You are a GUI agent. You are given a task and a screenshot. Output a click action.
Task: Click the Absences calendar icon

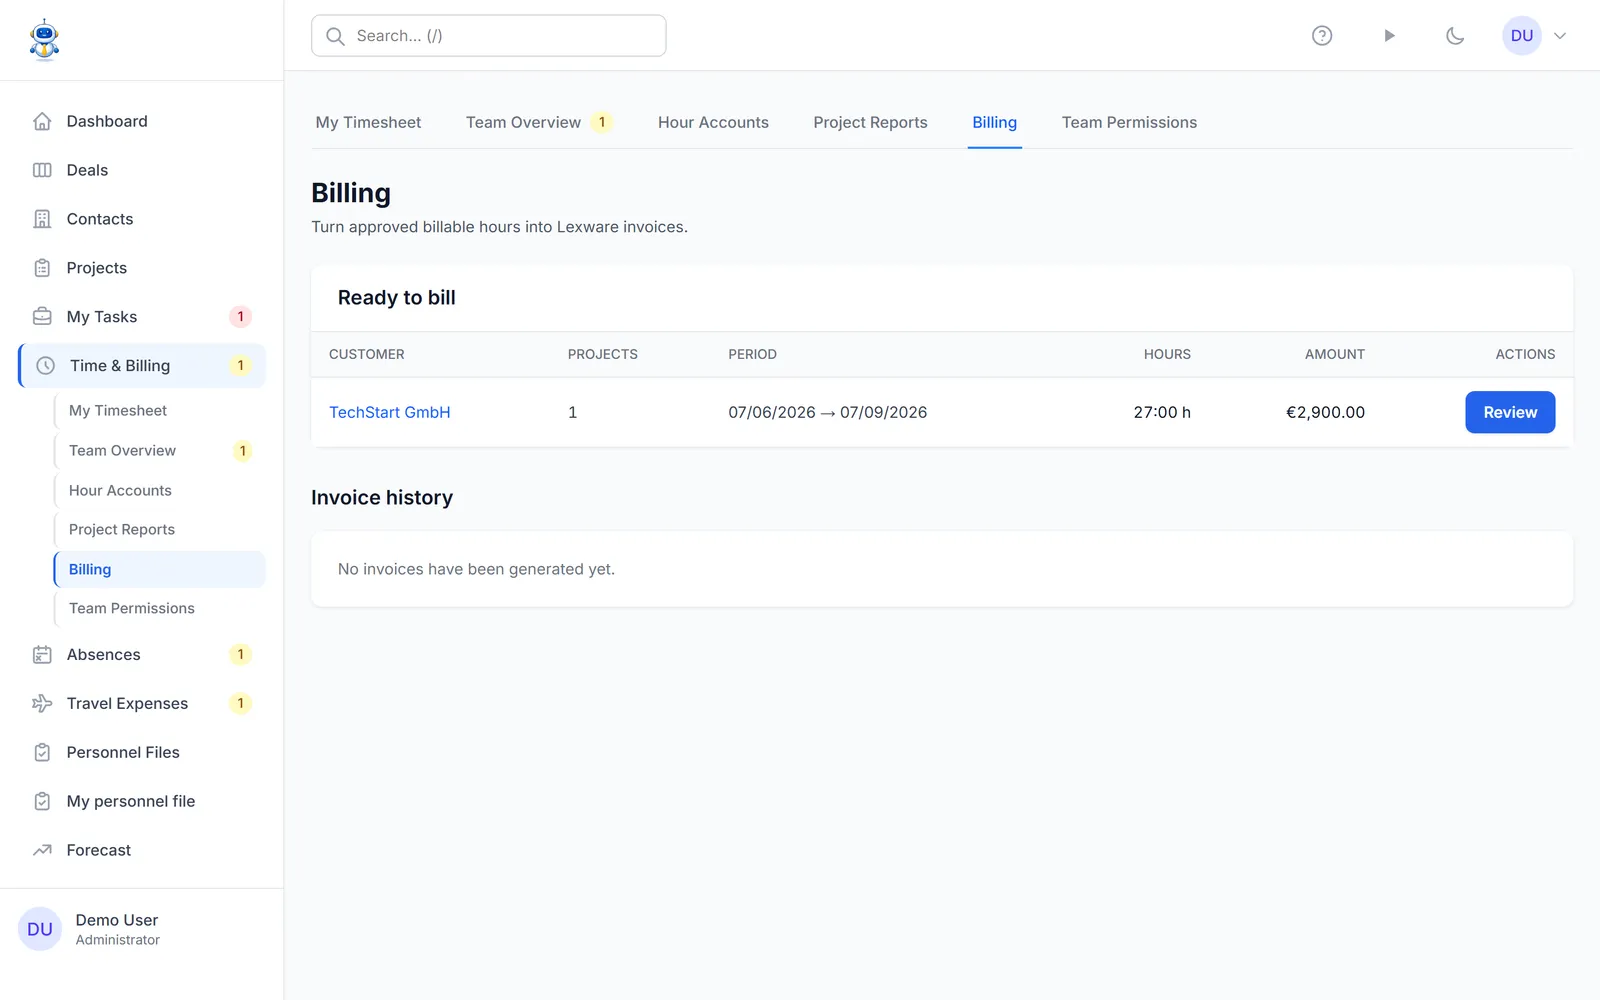click(42, 655)
